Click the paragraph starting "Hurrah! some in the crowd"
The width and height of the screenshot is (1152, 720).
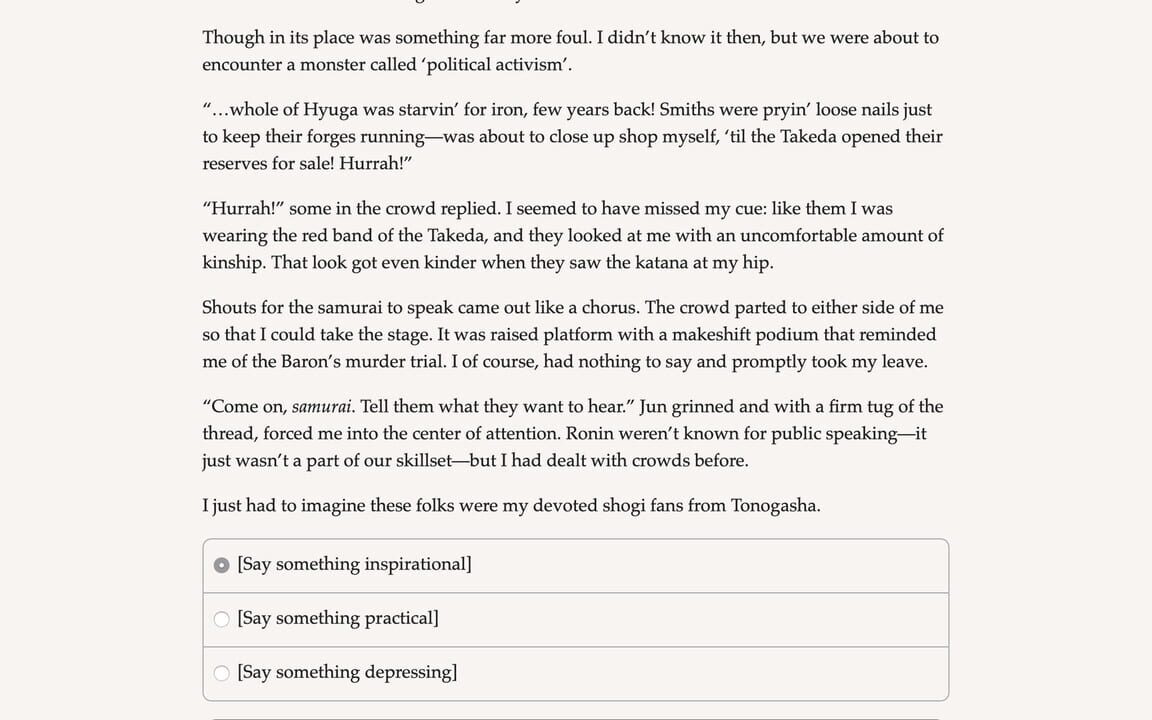click(x=573, y=236)
